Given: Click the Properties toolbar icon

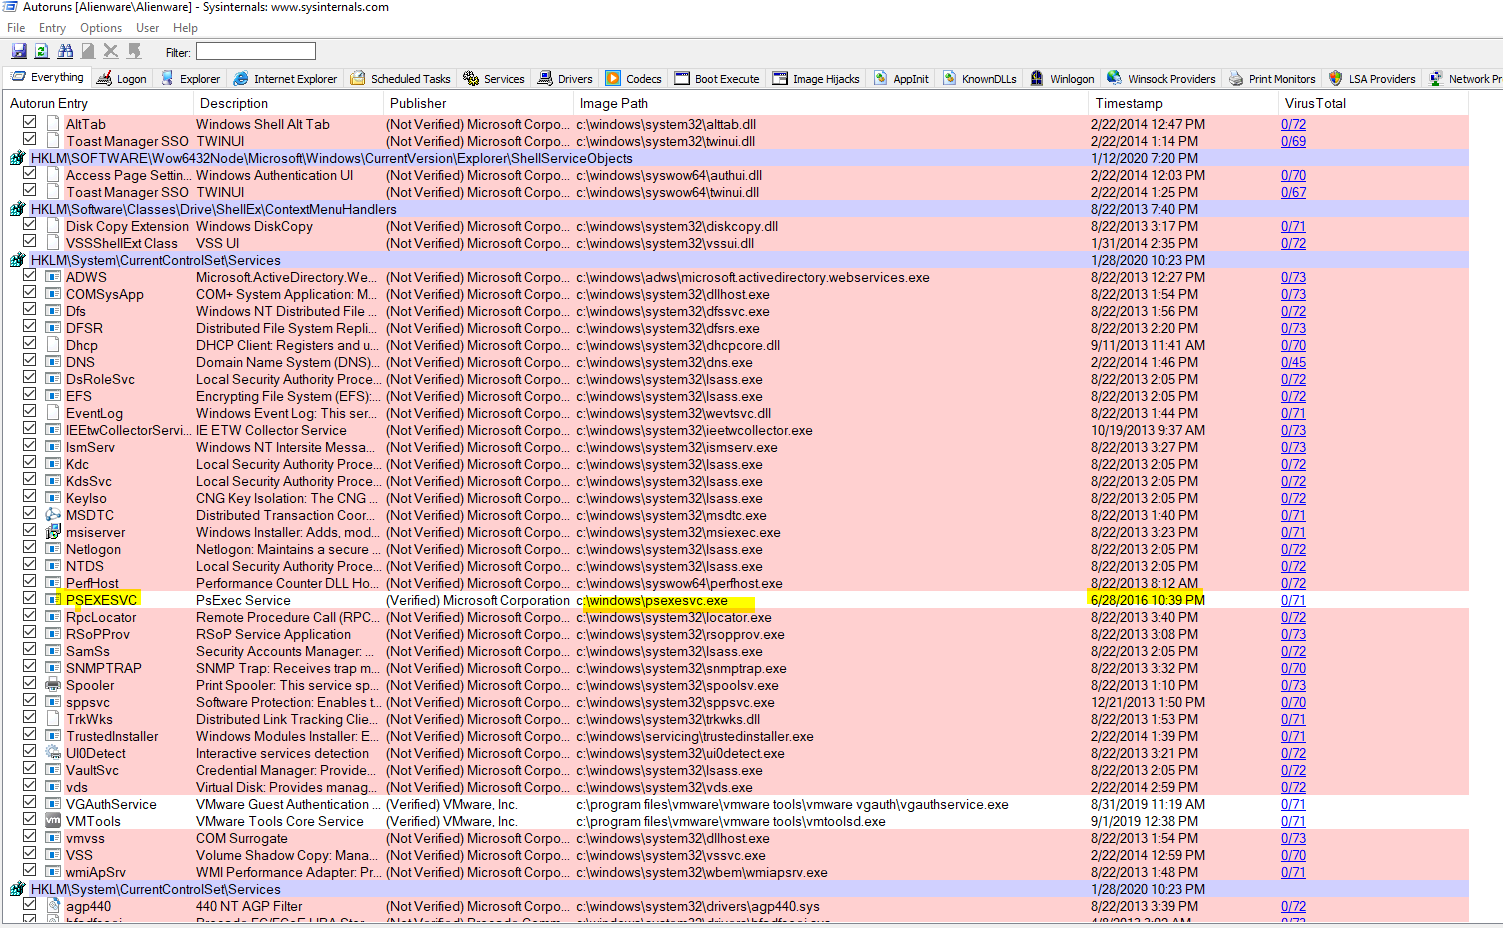Looking at the screenshot, I should tap(88, 51).
